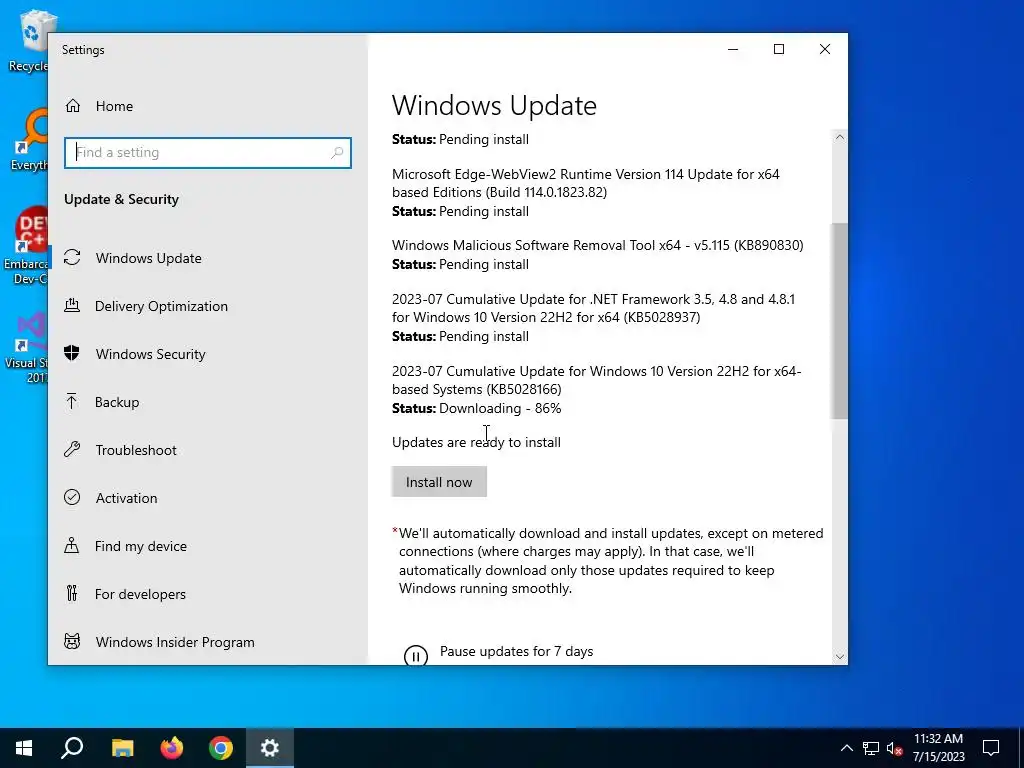The height and width of the screenshot is (768, 1024).
Task: Click Updates are ready to install text
Action: coord(476,442)
